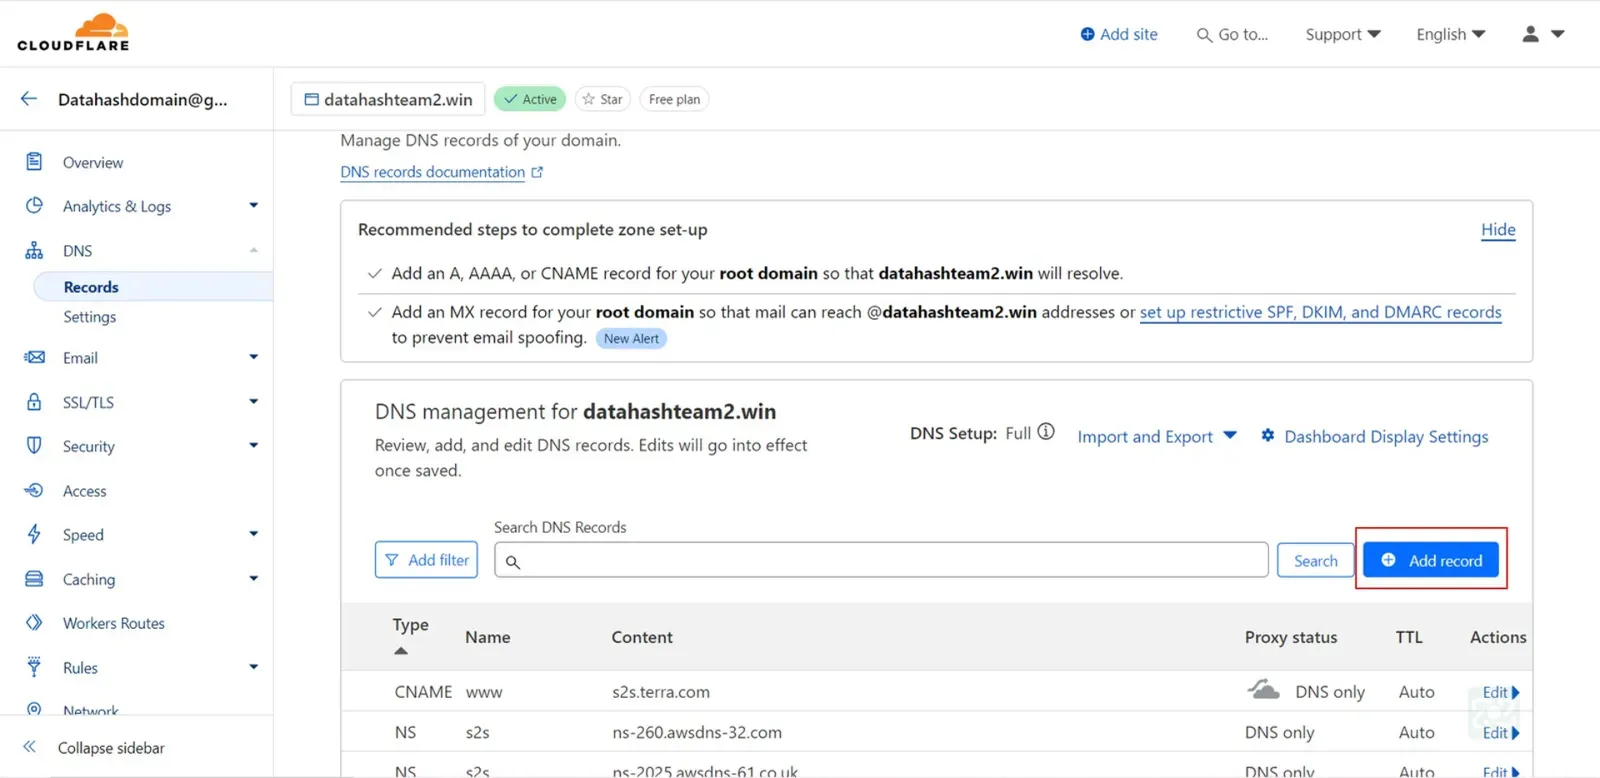Click the Name column header
This screenshot has width=1600, height=778.
pyautogui.click(x=488, y=637)
